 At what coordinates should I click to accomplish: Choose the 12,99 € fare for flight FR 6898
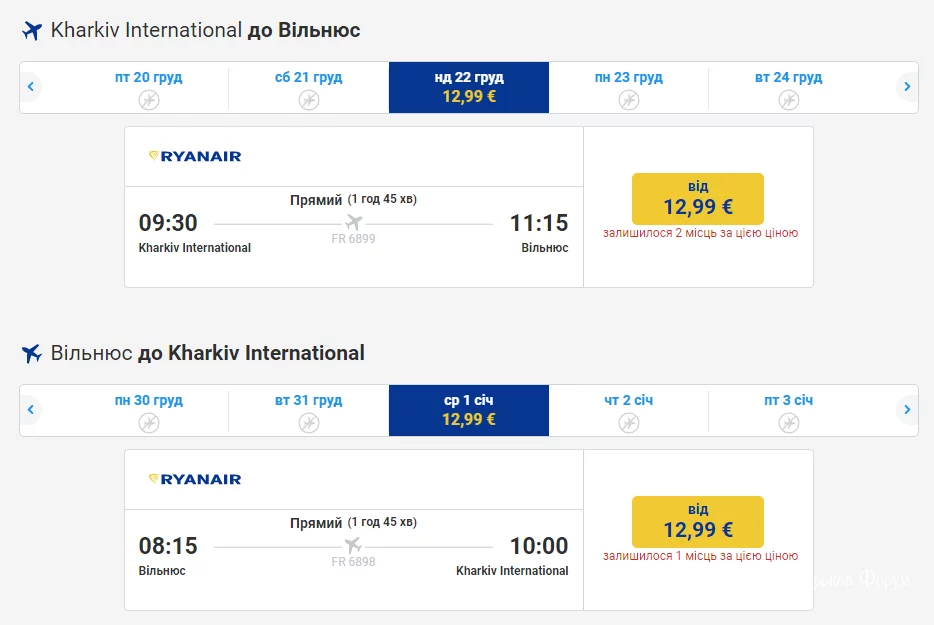697,521
